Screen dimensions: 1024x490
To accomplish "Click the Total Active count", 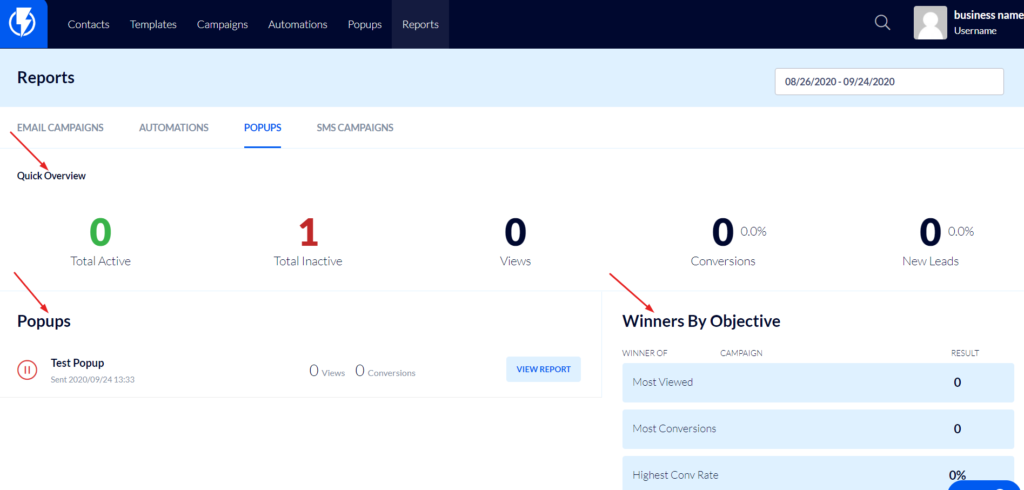I will pyautogui.click(x=101, y=232).
